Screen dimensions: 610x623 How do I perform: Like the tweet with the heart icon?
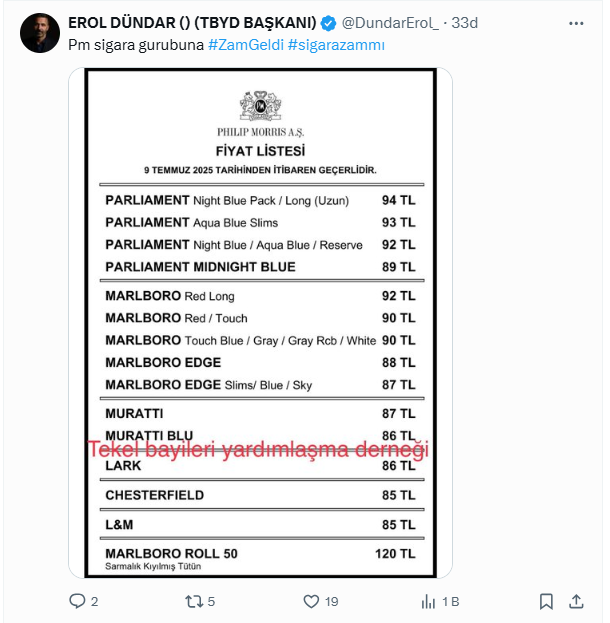[x=311, y=602]
